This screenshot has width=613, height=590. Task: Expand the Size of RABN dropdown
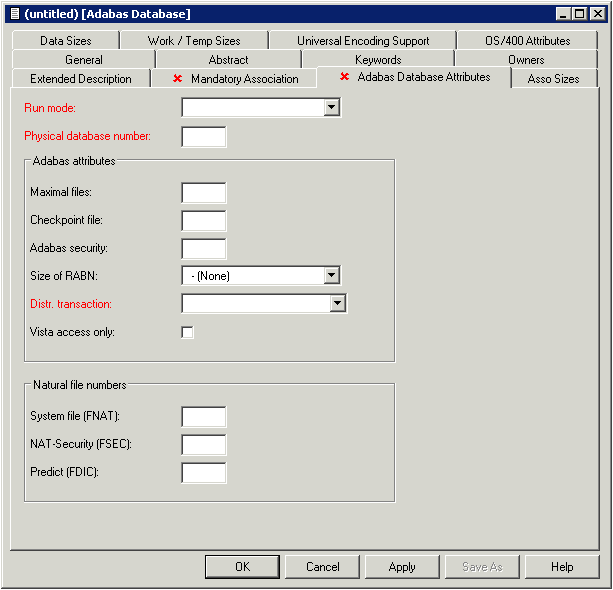click(332, 276)
